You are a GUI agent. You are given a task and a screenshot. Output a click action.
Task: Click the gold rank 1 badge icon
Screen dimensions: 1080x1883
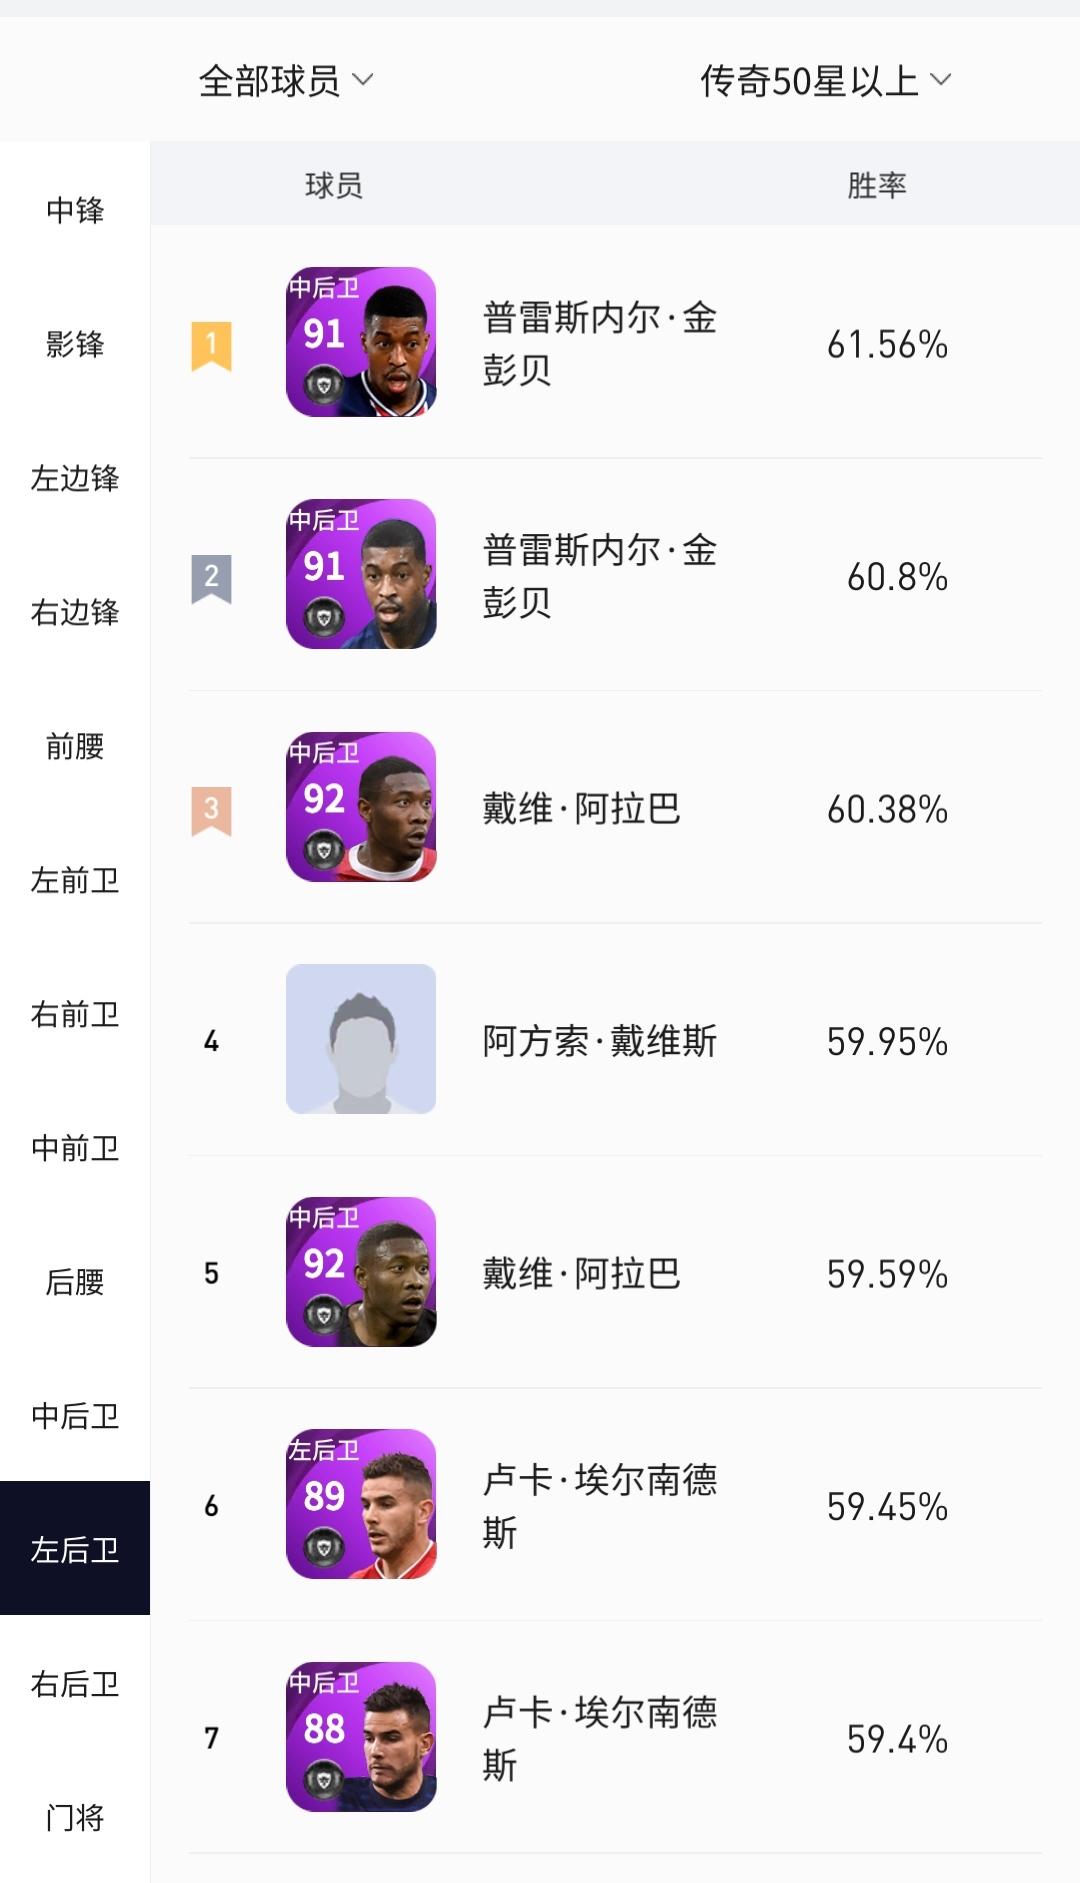click(211, 346)
